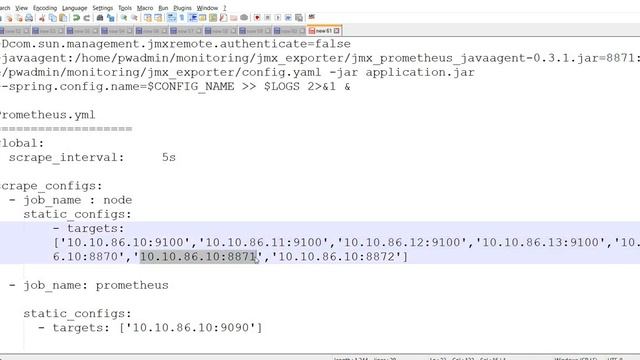Toggle Synchronize Horizontal Scrolling icon
The width and height of the screenshot is (640, 360).
158,18
